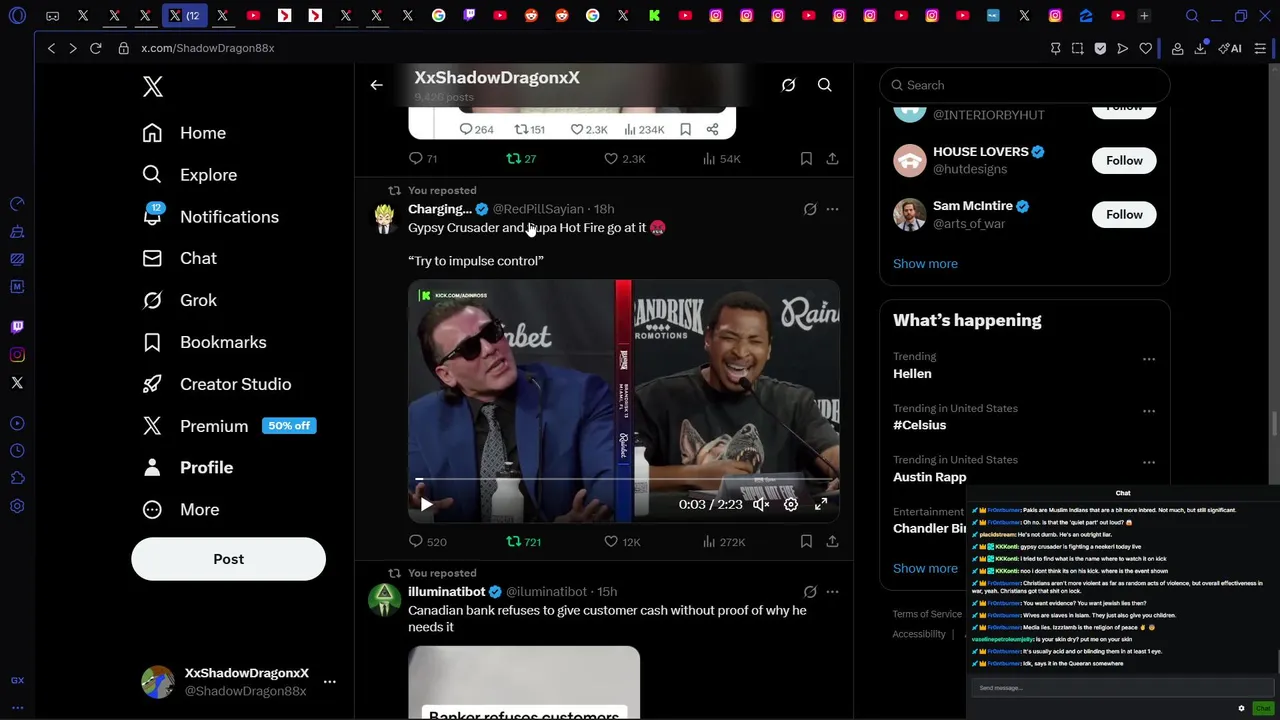Share the post with 54K views
The height and width of the screenshot is (720, 1280).
[x=832, y=159]
